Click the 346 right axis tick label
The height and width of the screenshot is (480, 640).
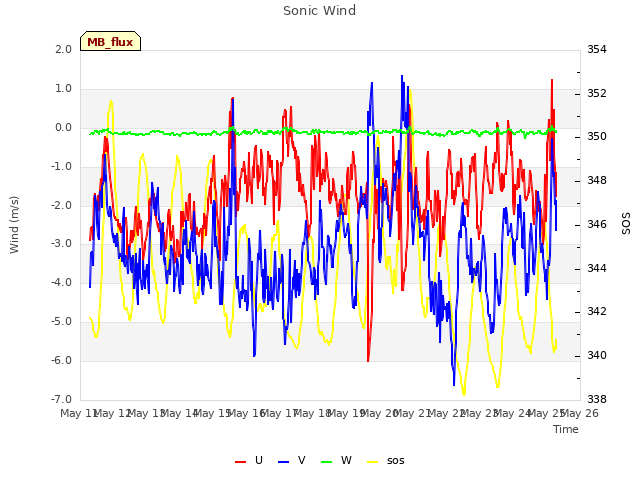point(597,224)
